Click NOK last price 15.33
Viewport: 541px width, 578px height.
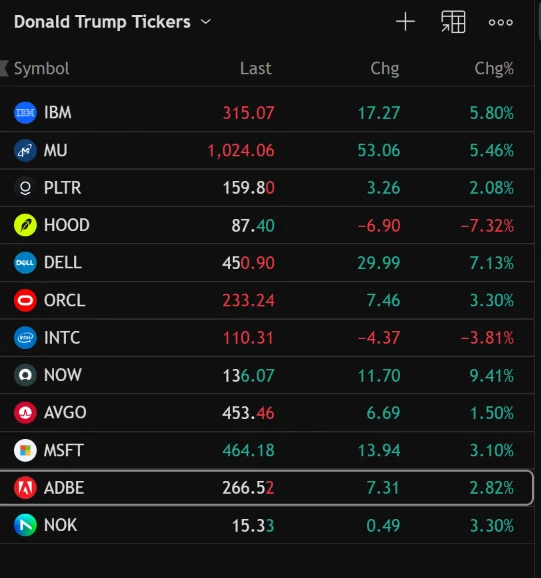253,526
